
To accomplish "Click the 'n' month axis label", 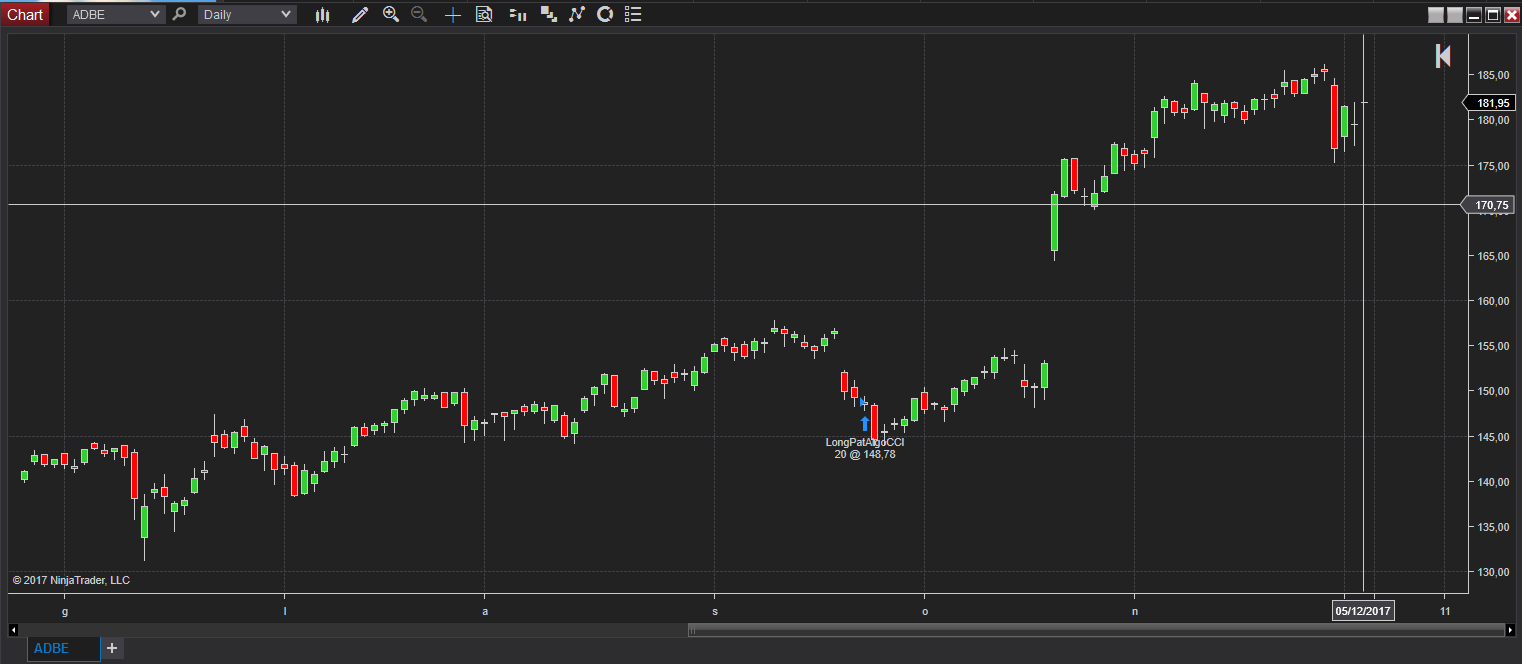I will pos(1135,611).
